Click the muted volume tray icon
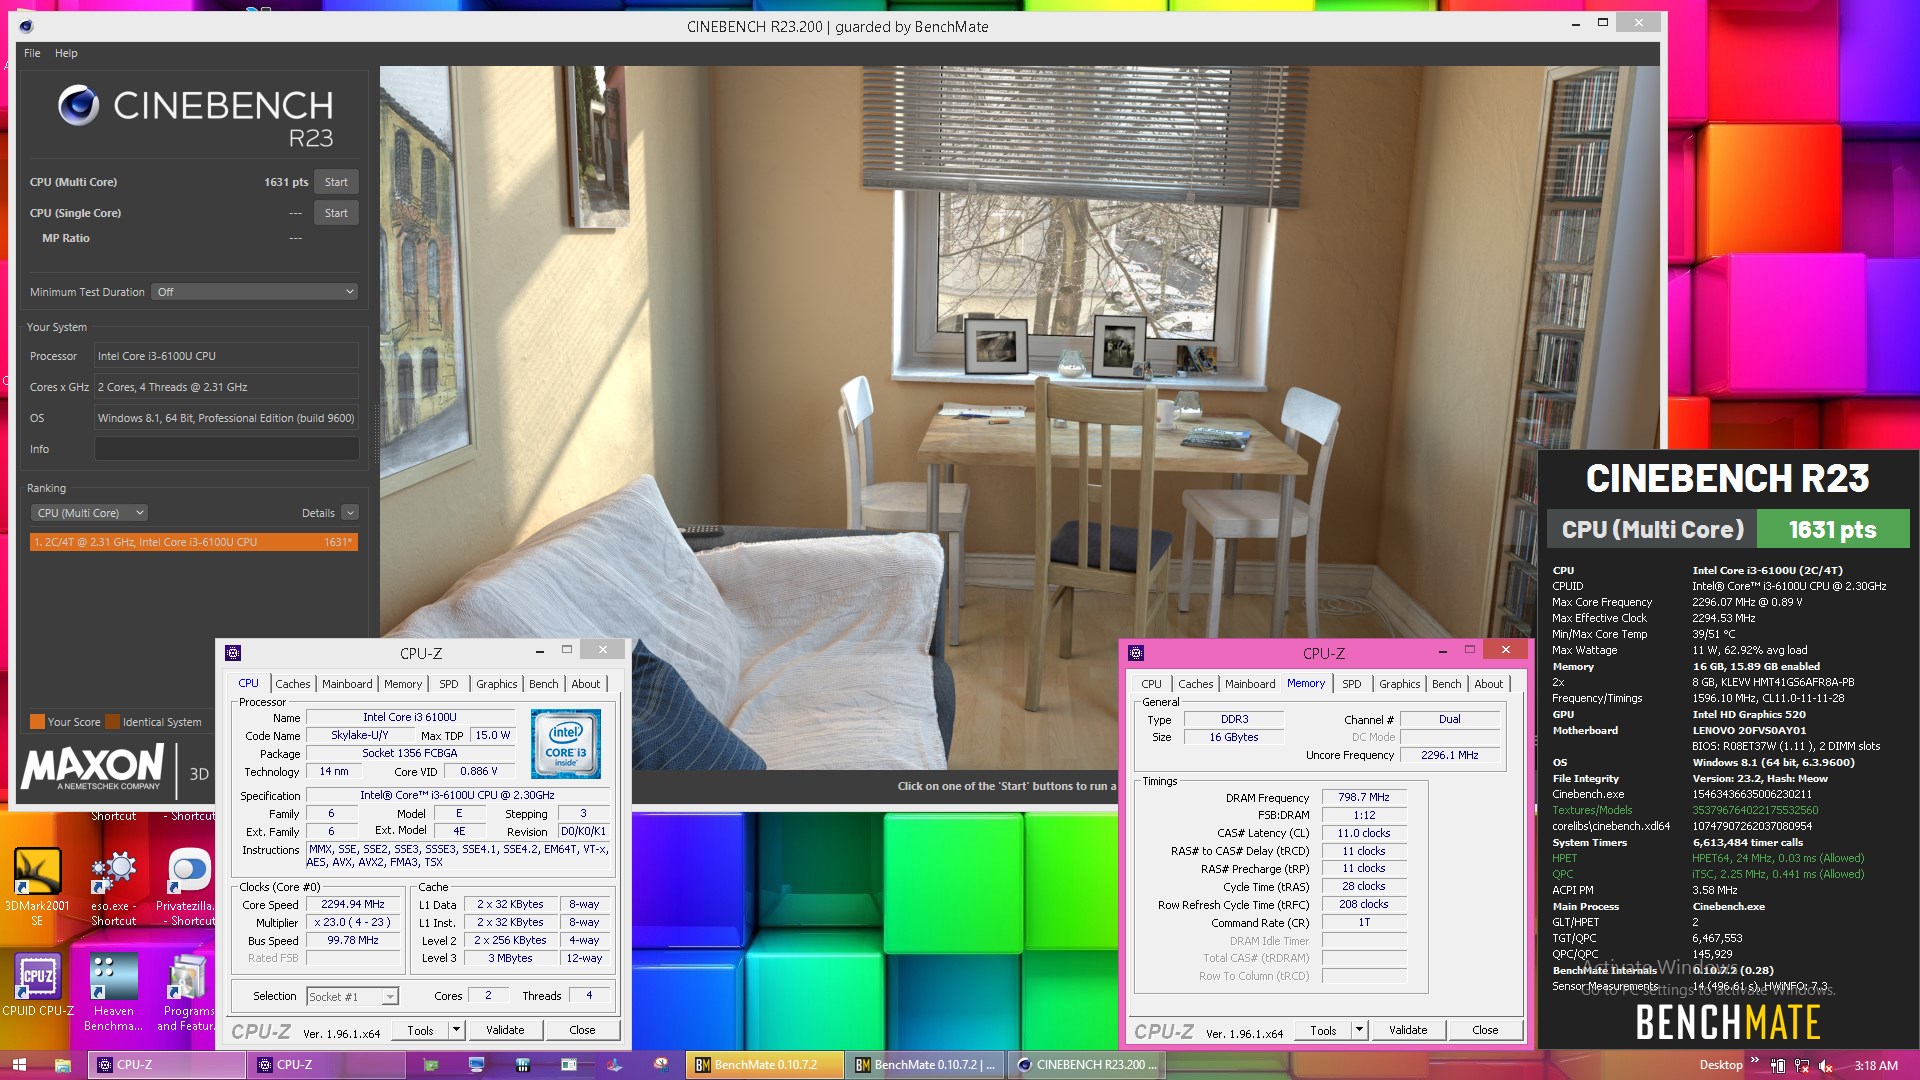Screen dimensions: 1920x1080 (x=1826, y=1066)
